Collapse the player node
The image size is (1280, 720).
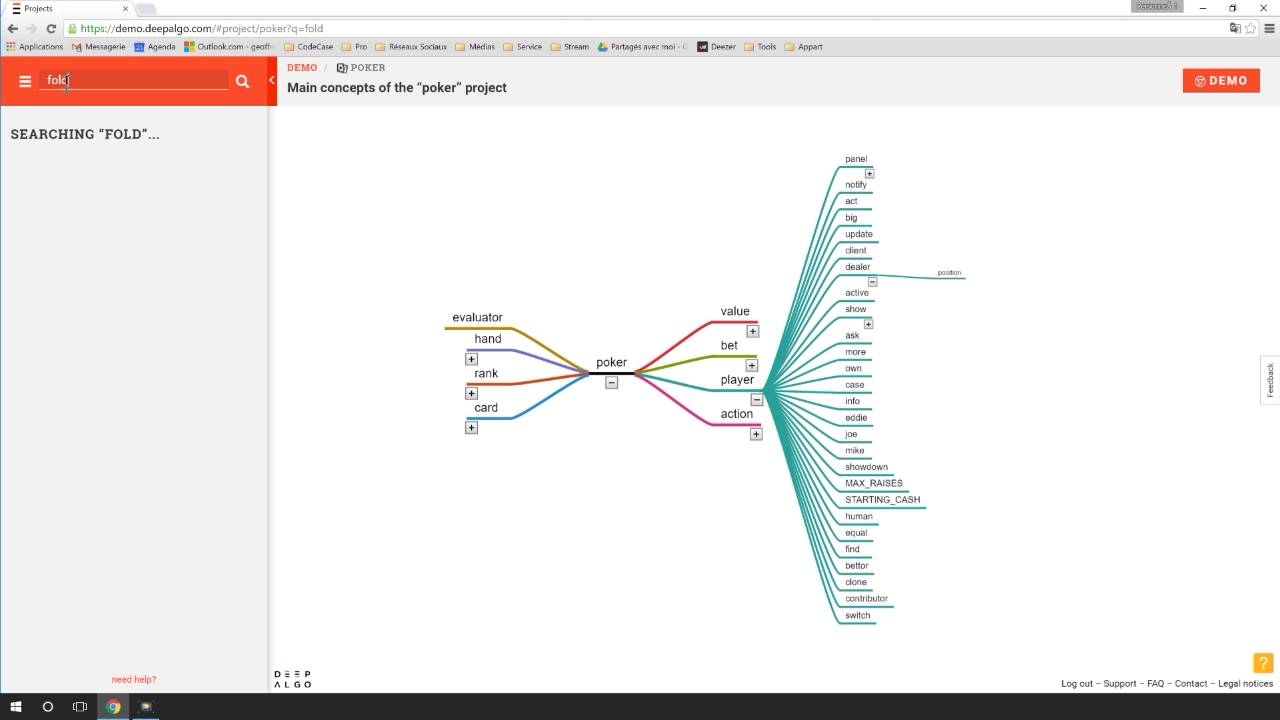coord(757,399)
